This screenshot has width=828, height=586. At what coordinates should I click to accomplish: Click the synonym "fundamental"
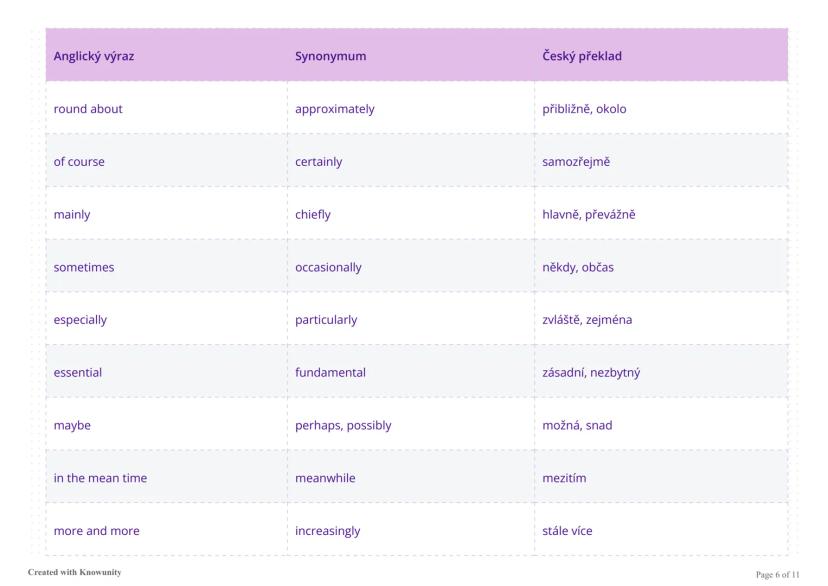tap(330, 373)
